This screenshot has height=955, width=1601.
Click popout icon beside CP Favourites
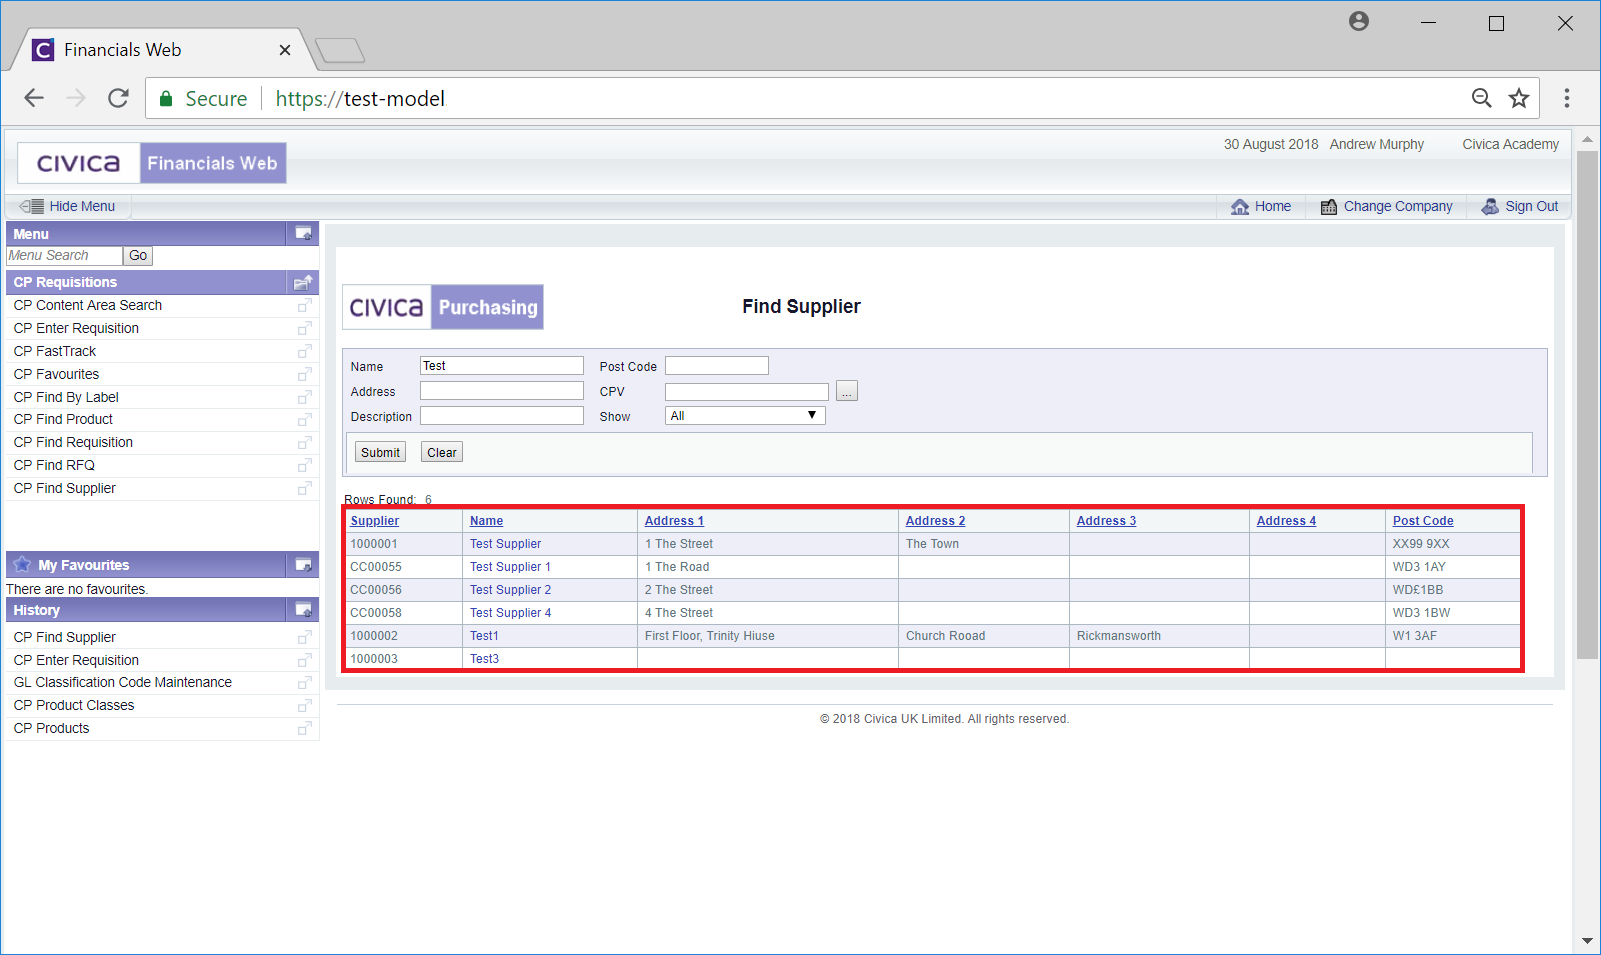point(304,374)
